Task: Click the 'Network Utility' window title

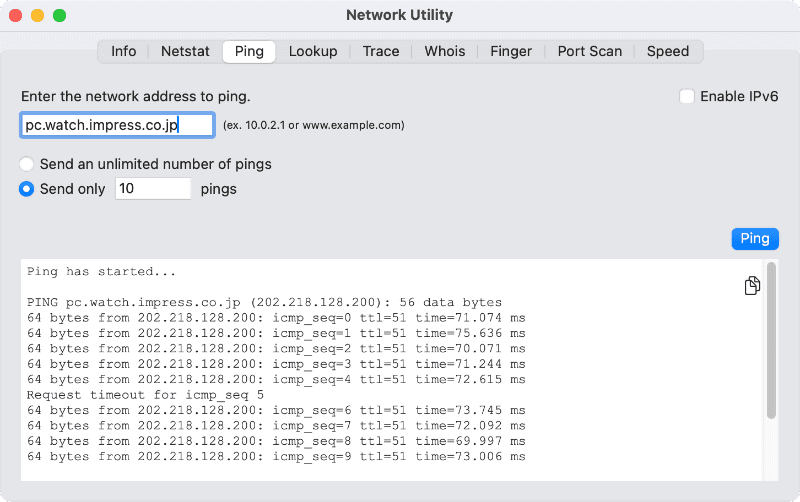Action: click(399, 15)
